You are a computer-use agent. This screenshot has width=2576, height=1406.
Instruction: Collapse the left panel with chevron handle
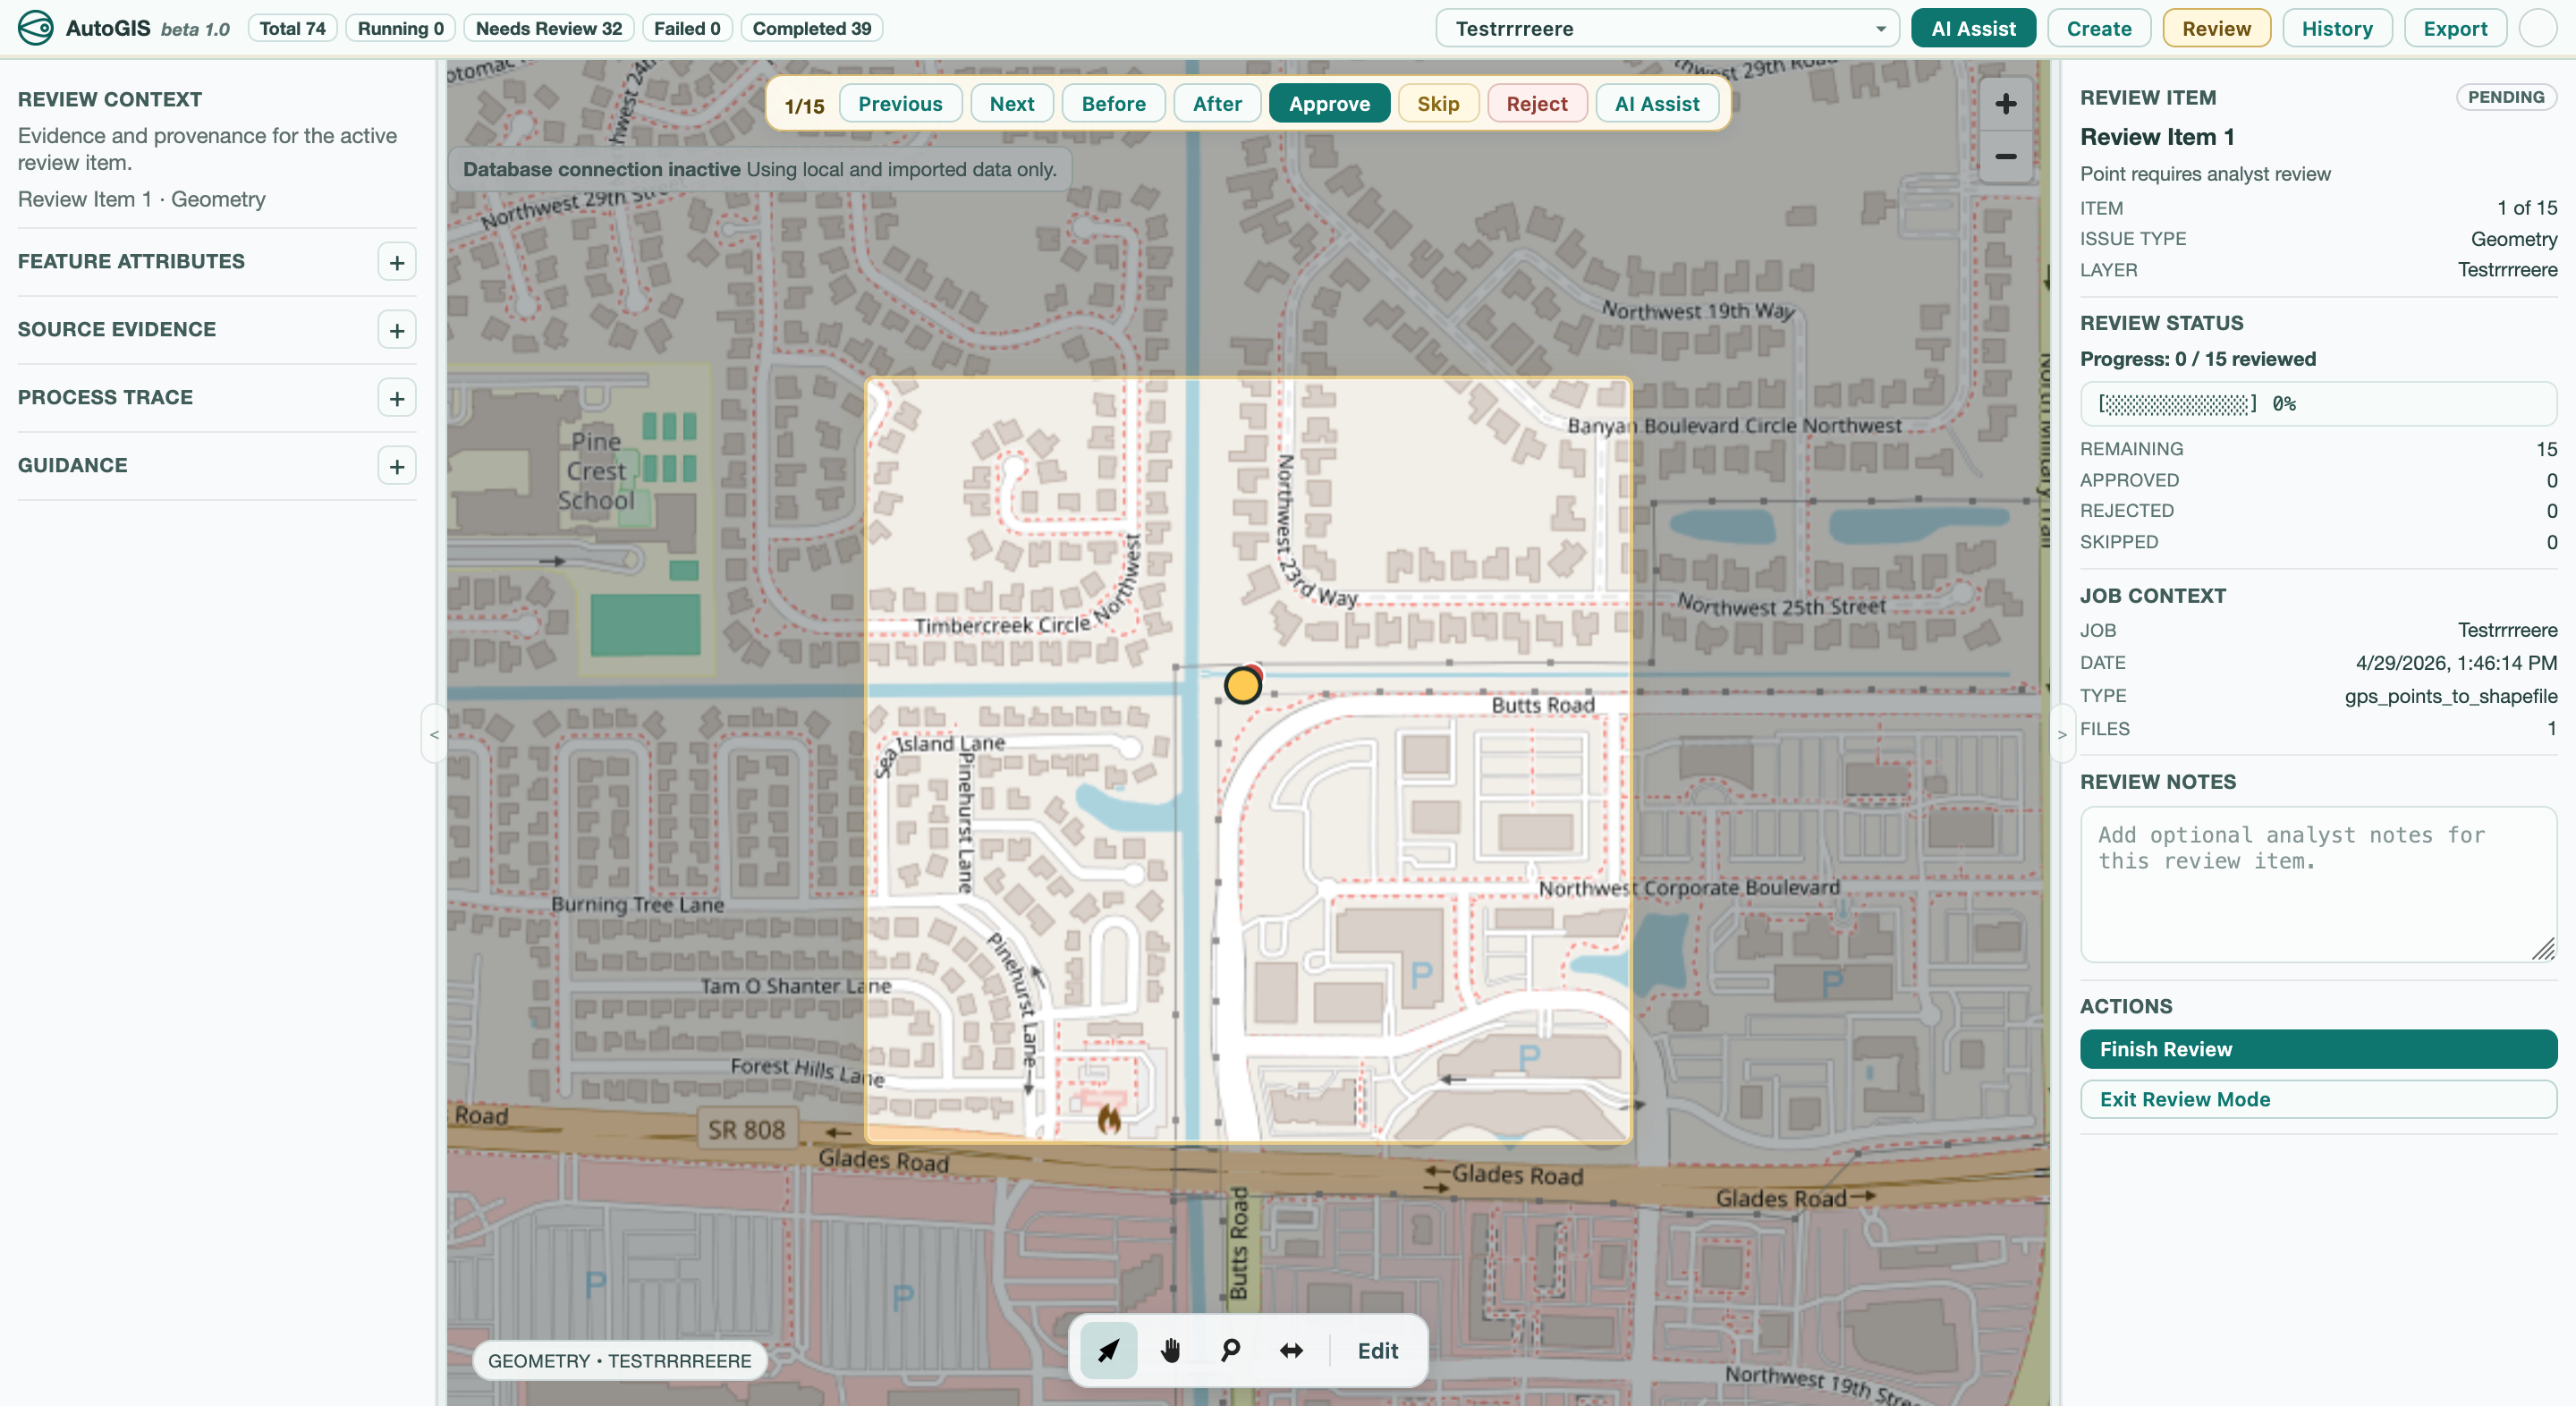click(434, 734)
